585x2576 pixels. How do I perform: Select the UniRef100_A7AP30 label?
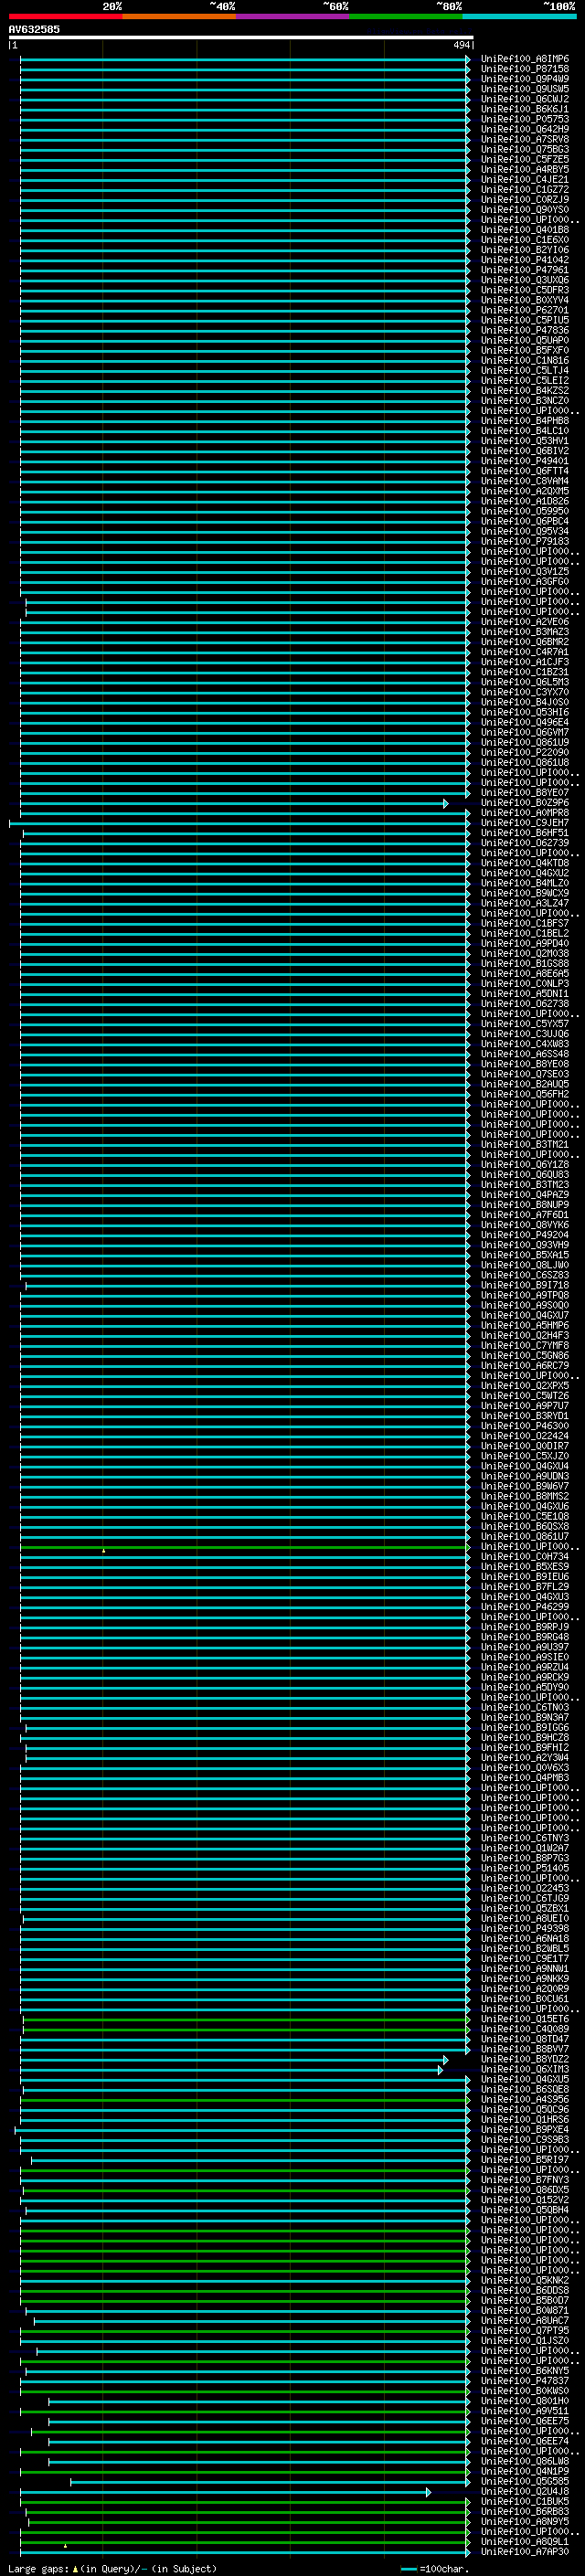click(524, 2551)
